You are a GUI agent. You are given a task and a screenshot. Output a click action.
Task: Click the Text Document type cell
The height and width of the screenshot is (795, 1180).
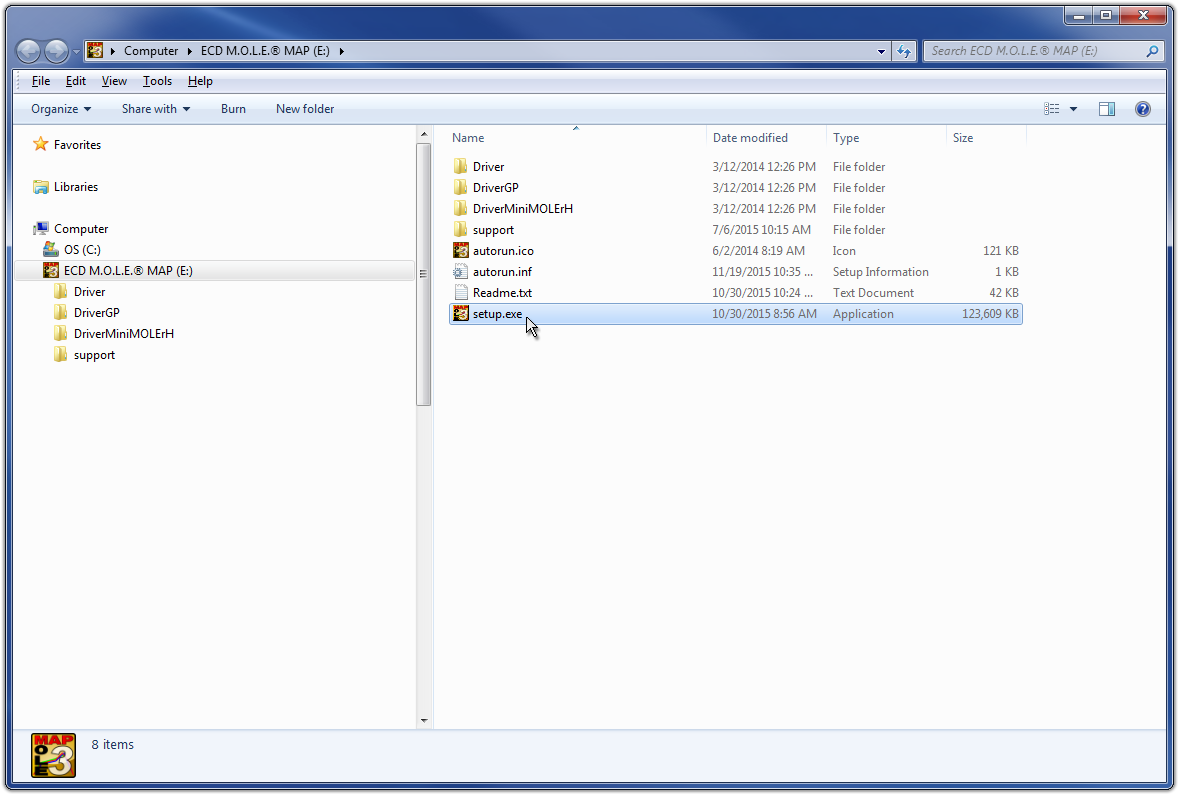click(x=873, y=293)
